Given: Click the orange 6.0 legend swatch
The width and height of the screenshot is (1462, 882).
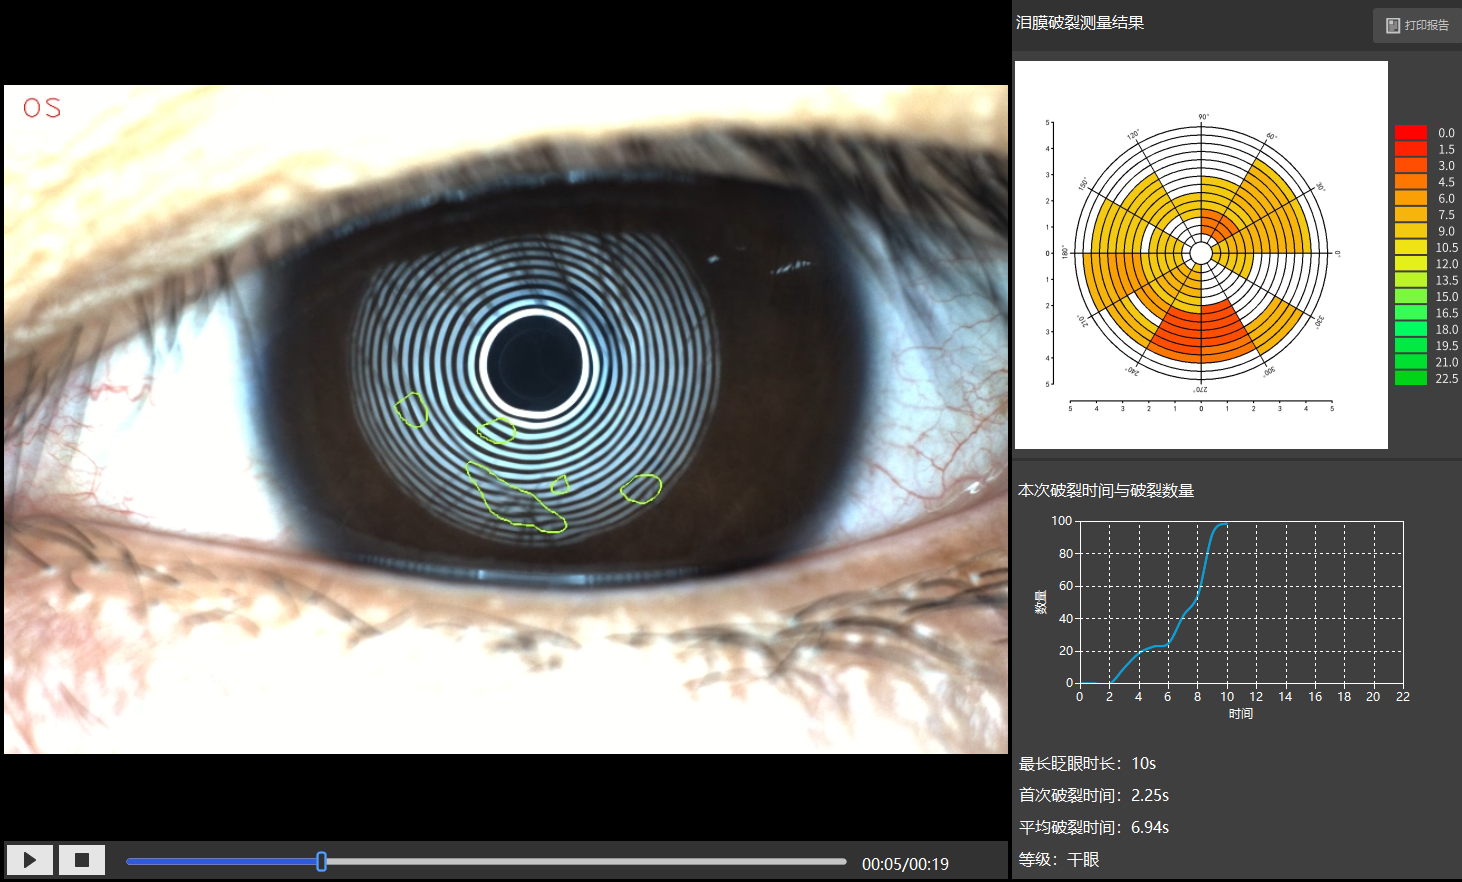Looking at the screenshot, I should point(1411,198).
